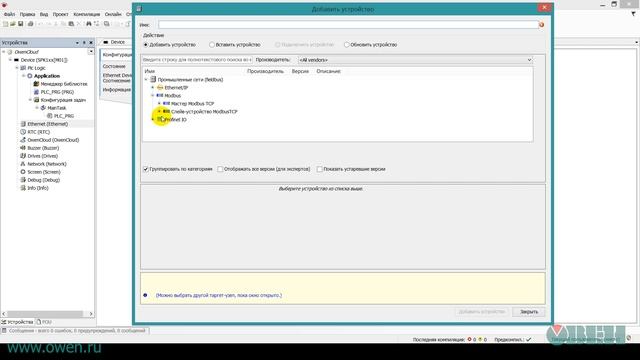Screen dimensions: 640x360
Task: Click the Drives node icon
Action: [23, 156]
